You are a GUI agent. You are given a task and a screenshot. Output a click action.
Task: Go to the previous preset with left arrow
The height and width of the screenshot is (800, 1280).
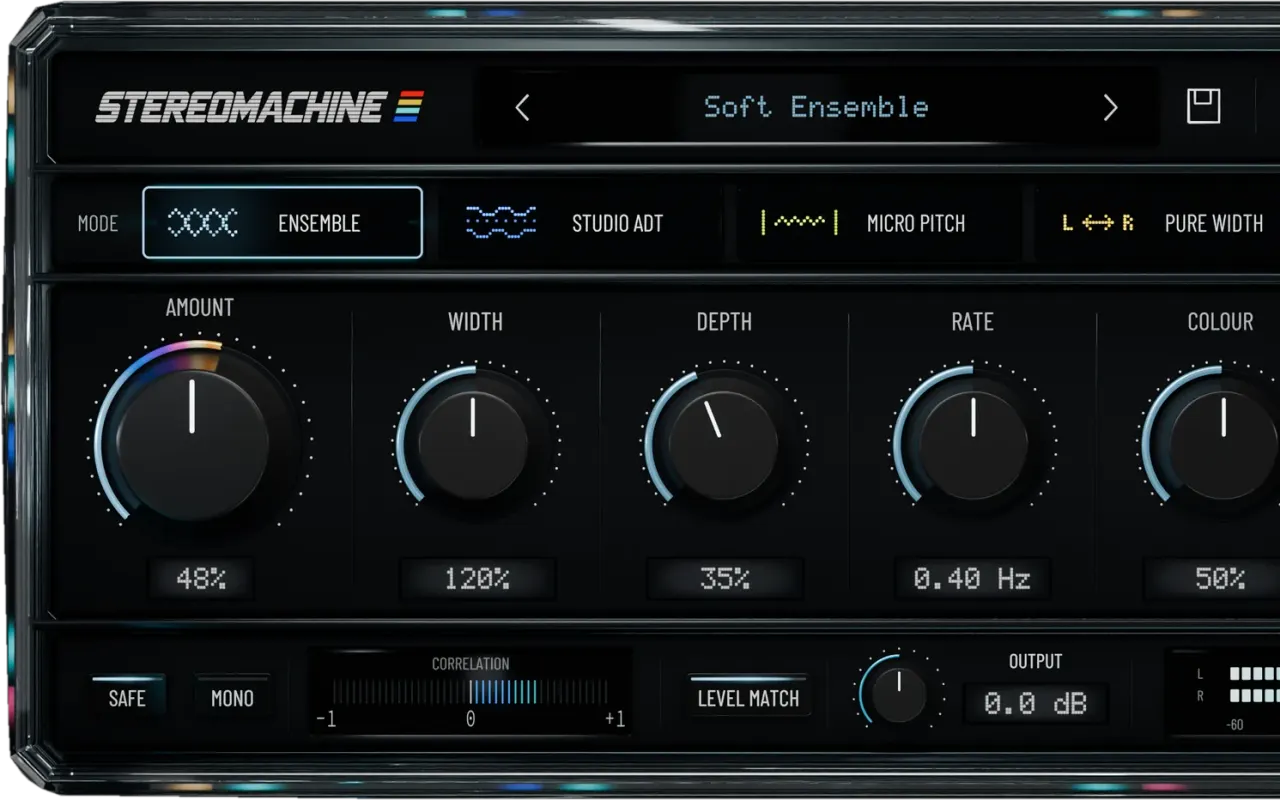522,107
